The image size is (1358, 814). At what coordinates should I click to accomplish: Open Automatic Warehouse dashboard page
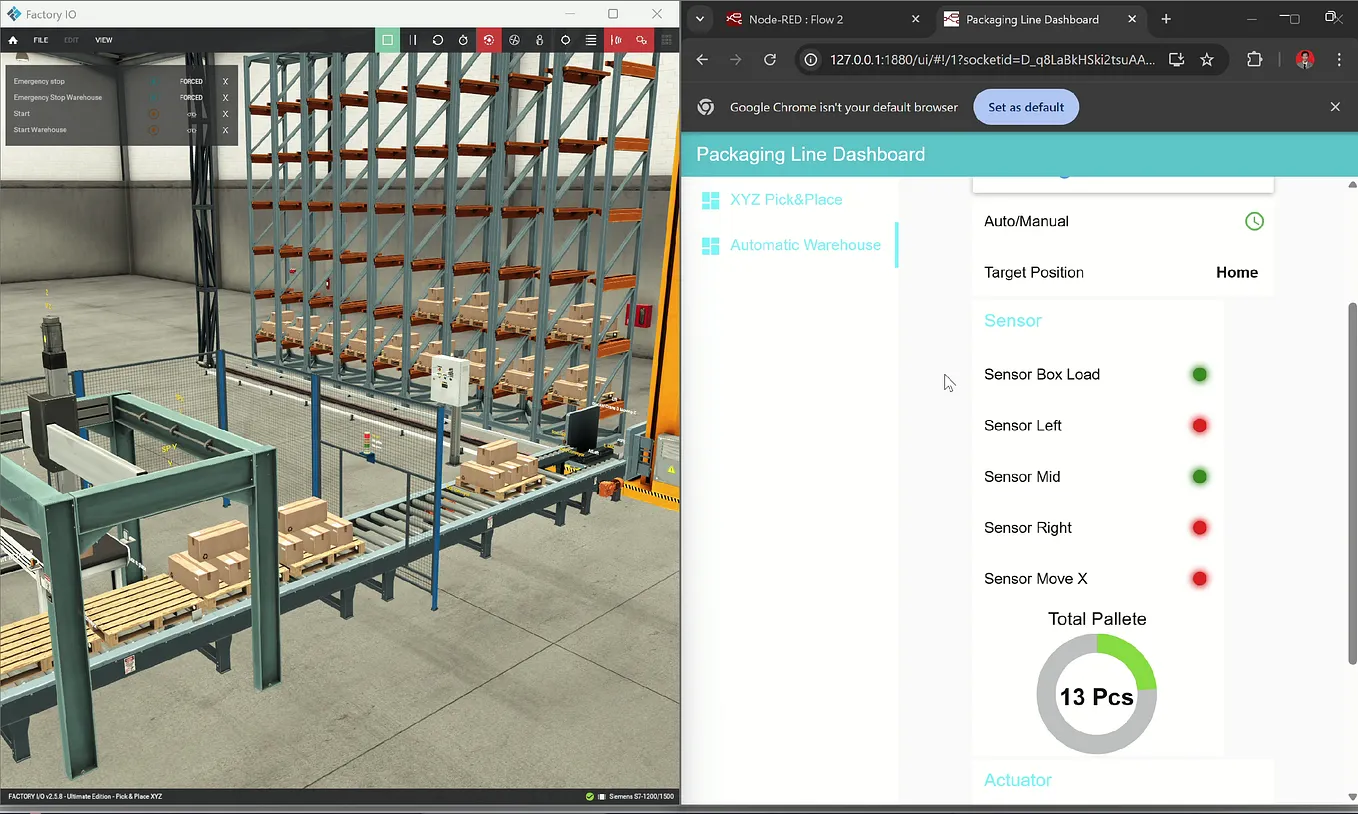click(790, 245)
